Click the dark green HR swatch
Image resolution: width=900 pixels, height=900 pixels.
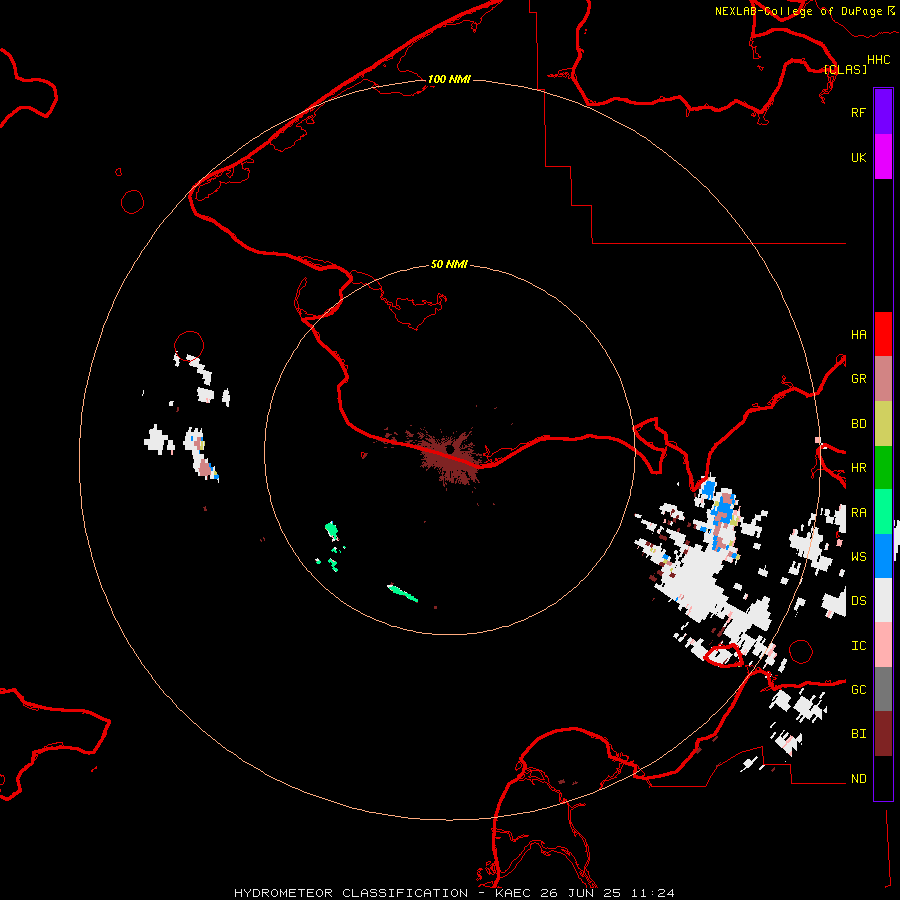(883, 468)
